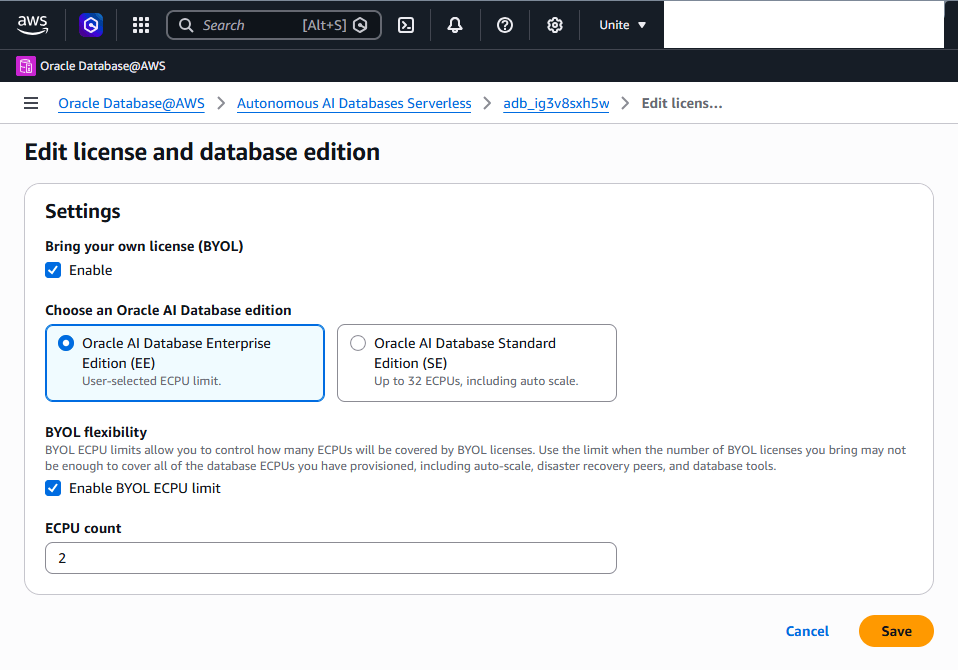Open the AWS home logo
The image size is (958, 670).
(x=32, y=25)
